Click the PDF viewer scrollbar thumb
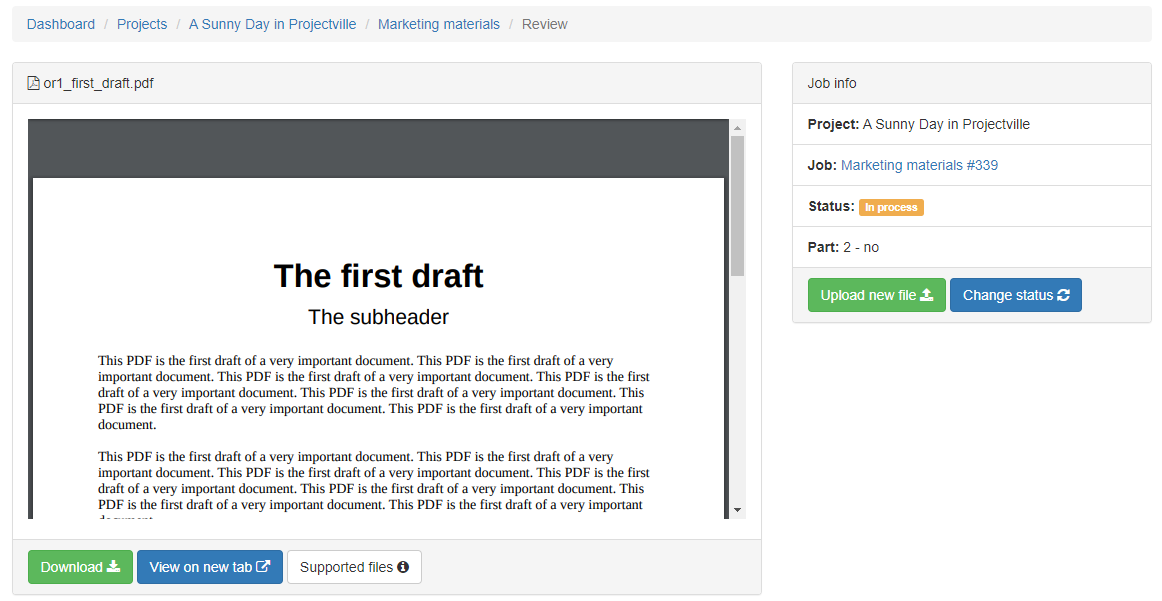Image resolution: width=1162 pixels, height=601 pixels. coord(737,206)
